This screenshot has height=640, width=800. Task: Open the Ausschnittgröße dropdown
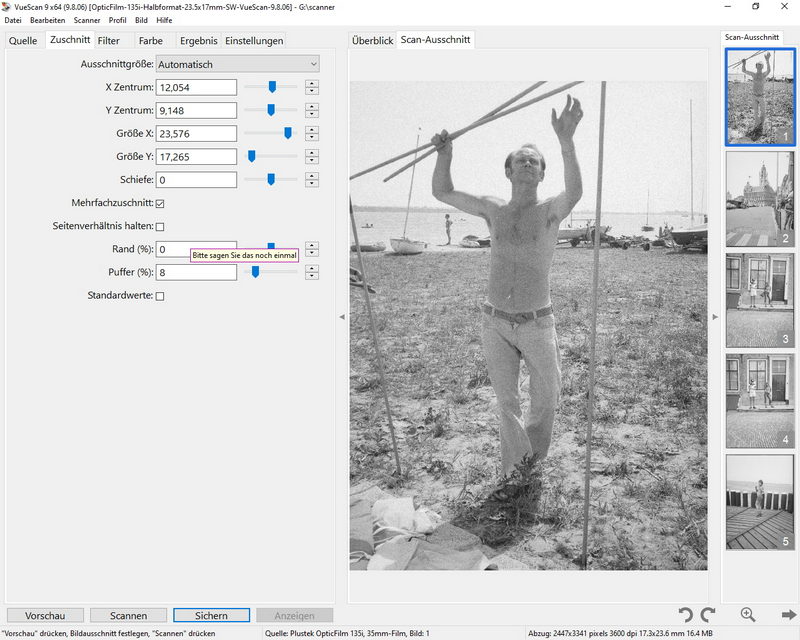(x=238, y=64)
